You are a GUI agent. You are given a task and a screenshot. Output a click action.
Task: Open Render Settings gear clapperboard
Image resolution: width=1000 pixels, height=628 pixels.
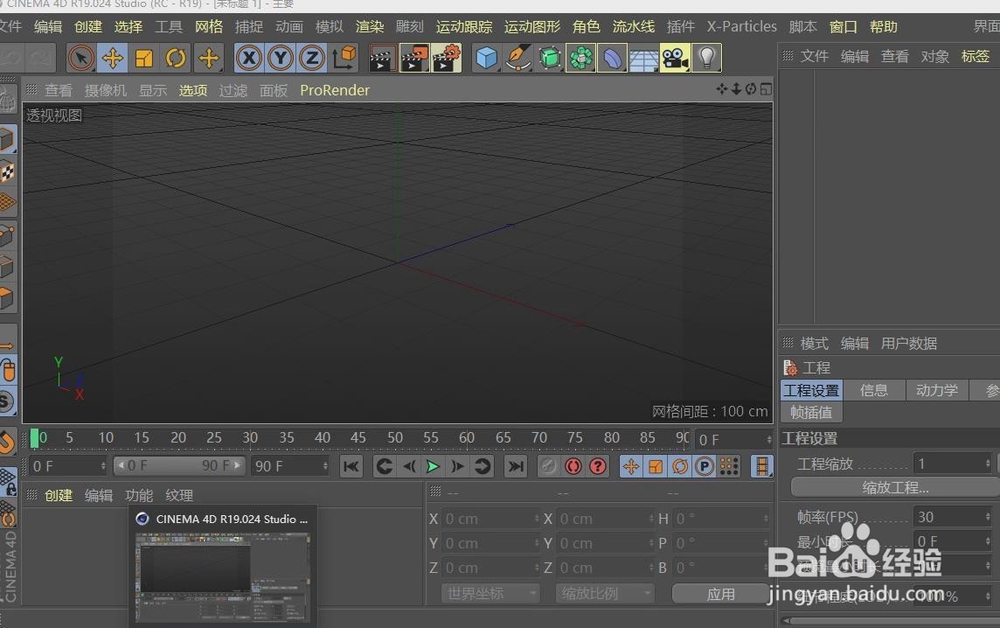pos(446,59)
